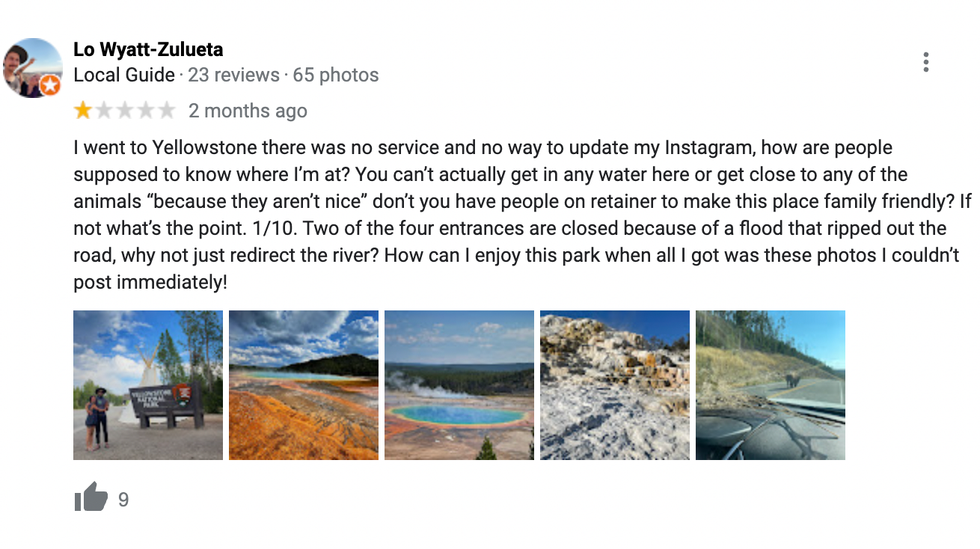Open the 23 reviews link
The height and width of the screenshot is (549, 980).
234,75
